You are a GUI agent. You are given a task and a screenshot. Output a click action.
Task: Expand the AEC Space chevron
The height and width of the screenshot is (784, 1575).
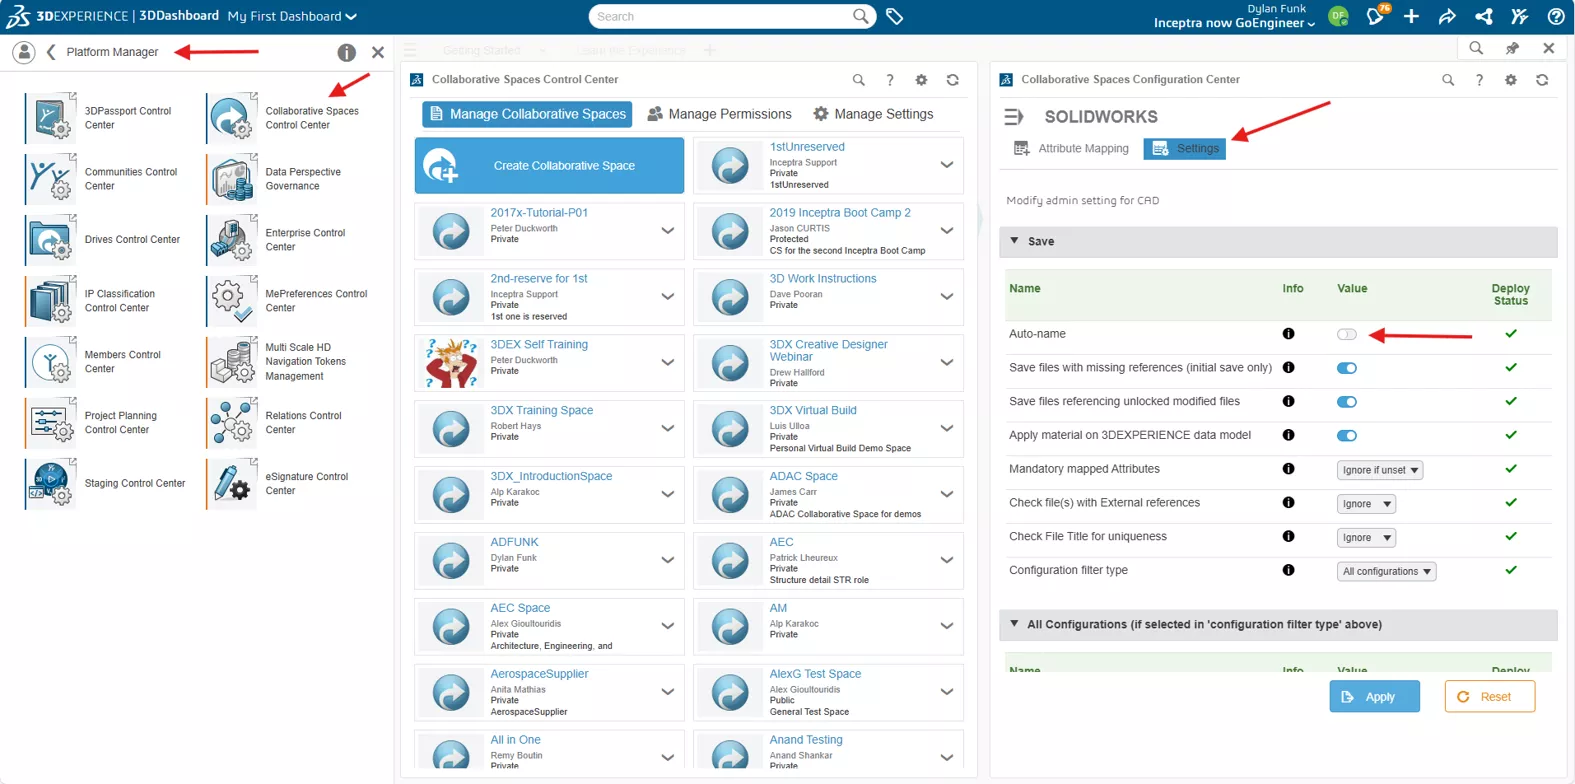[667, 626]
